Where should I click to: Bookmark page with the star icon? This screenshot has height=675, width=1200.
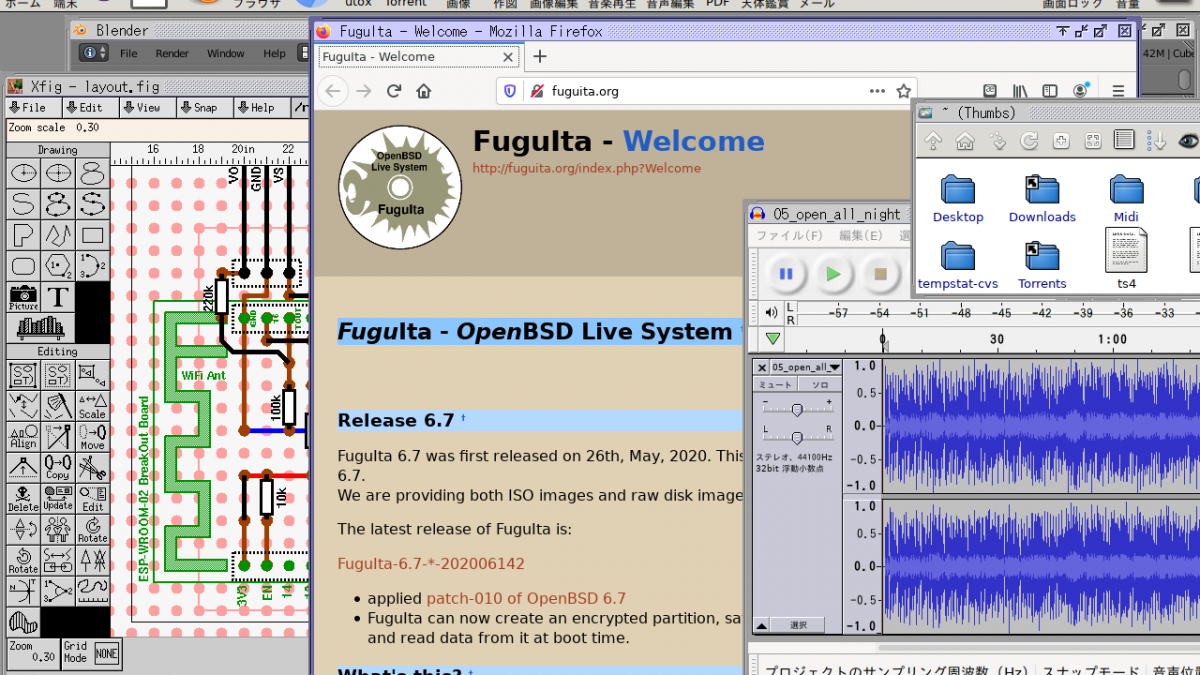[904, 91]
